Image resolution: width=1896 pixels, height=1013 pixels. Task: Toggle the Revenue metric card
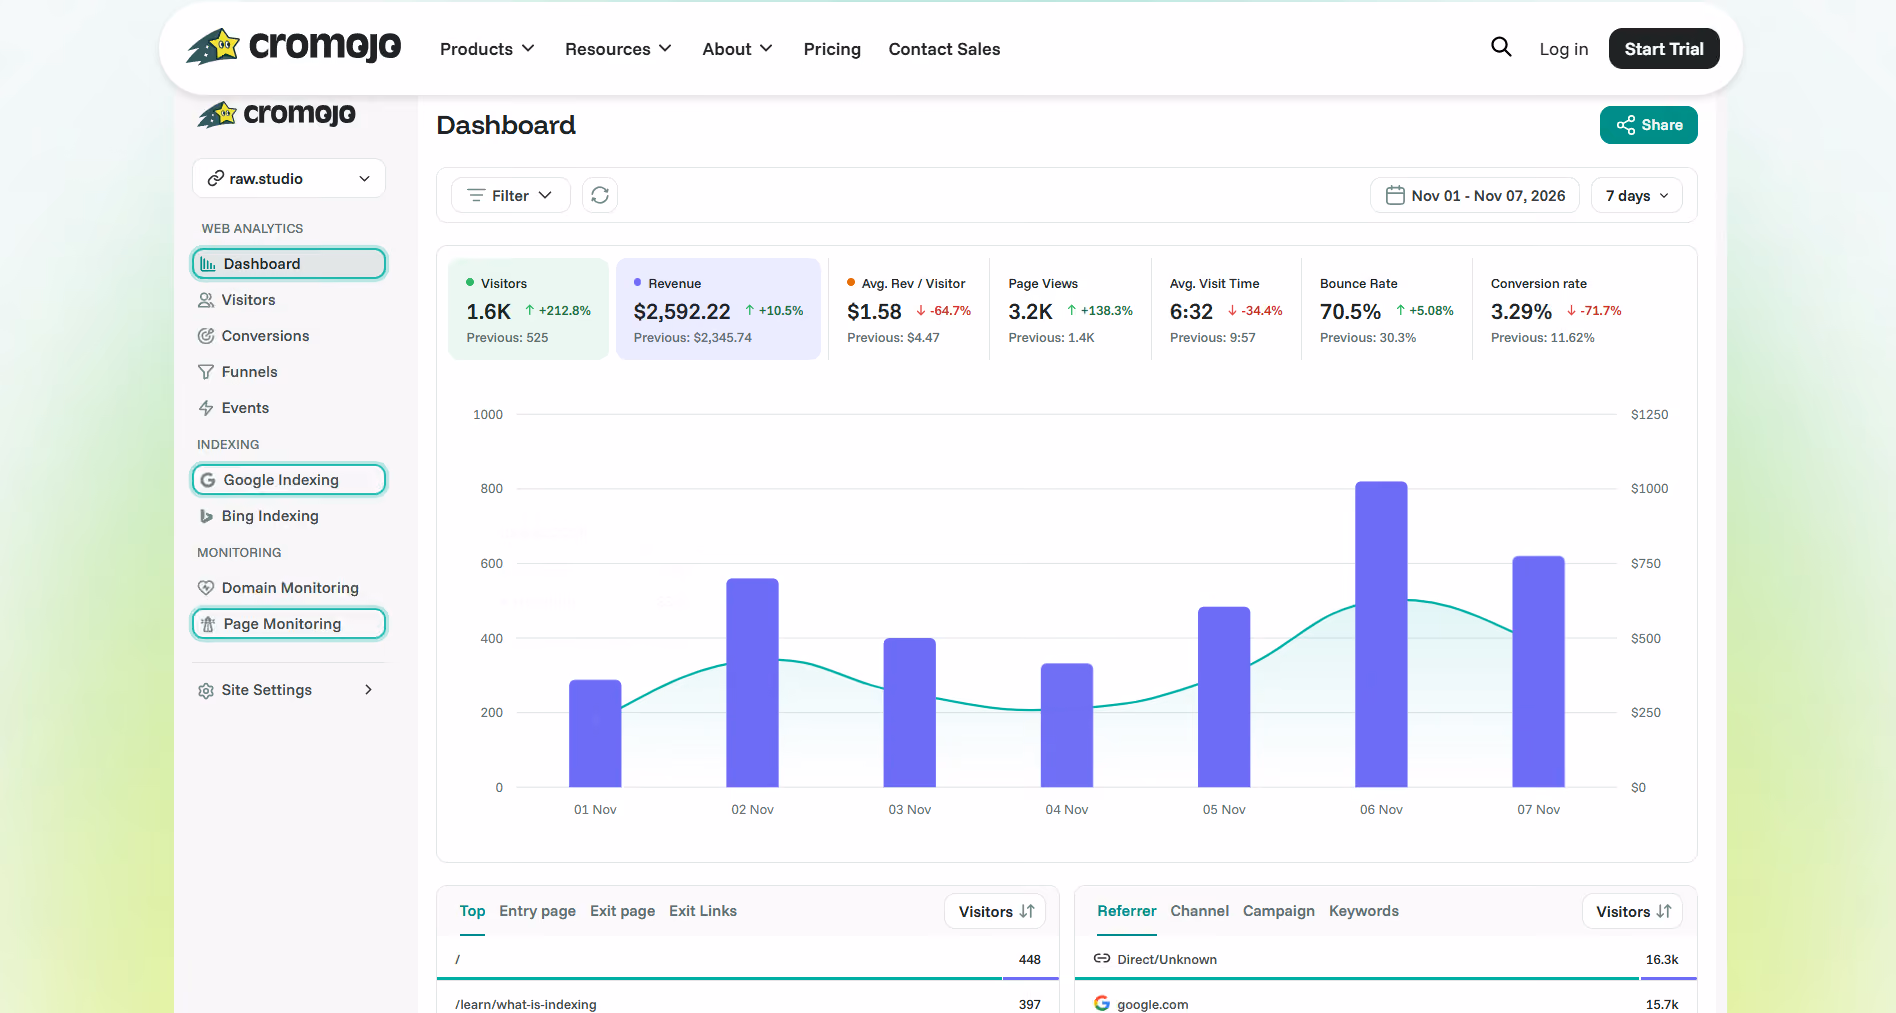tap(718, 309)
